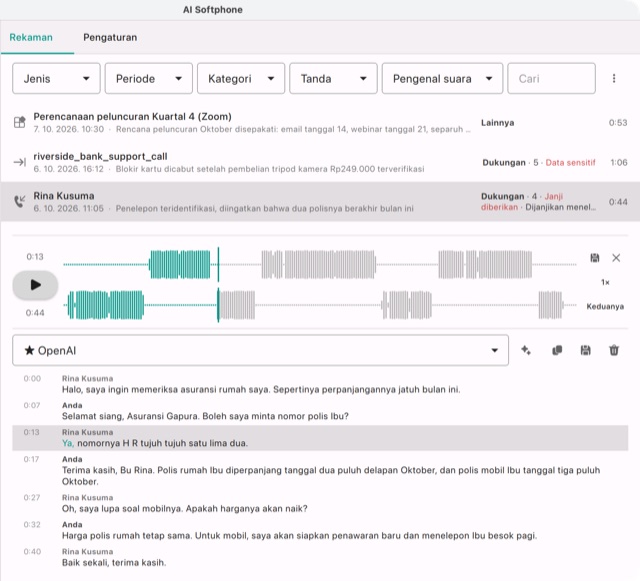Click the 0:53 duration of Zoom recording
640x581 pixels.
(618, 122)
